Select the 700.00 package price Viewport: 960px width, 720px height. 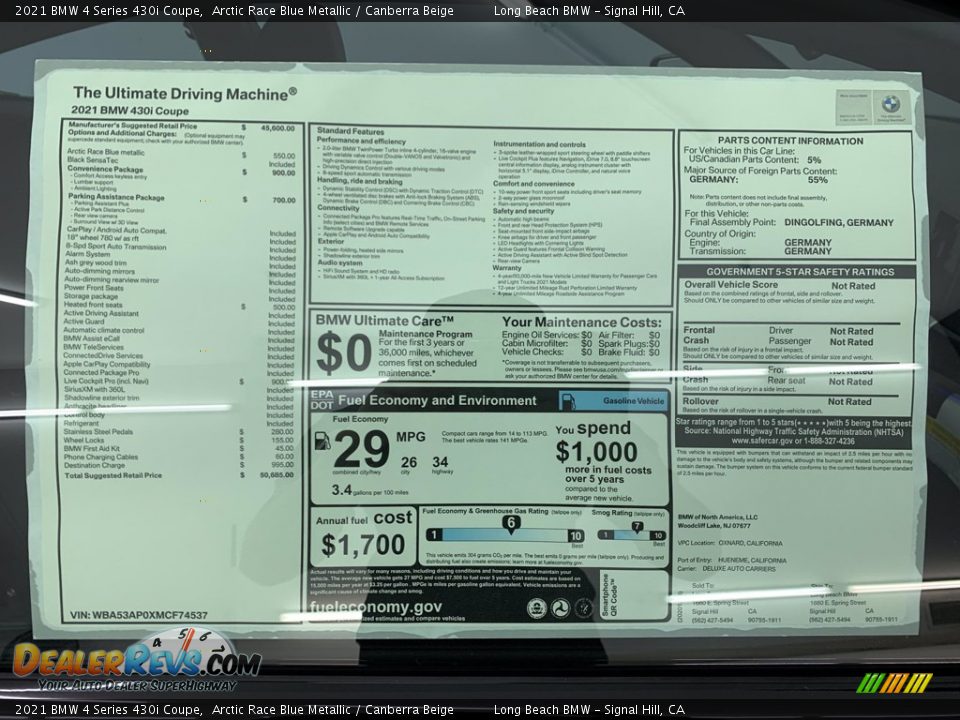click(x=284, y=200)
